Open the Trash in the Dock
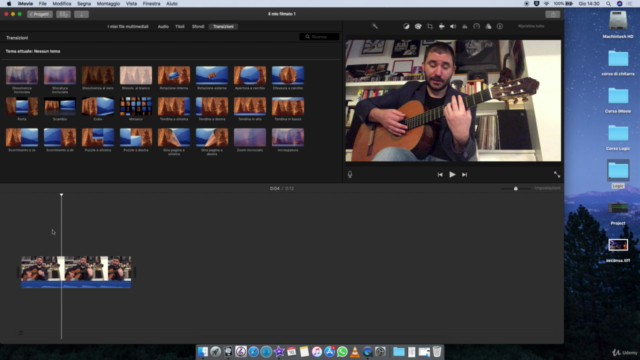640x360 pixels. pyautogui.click(x=437, y=351)
